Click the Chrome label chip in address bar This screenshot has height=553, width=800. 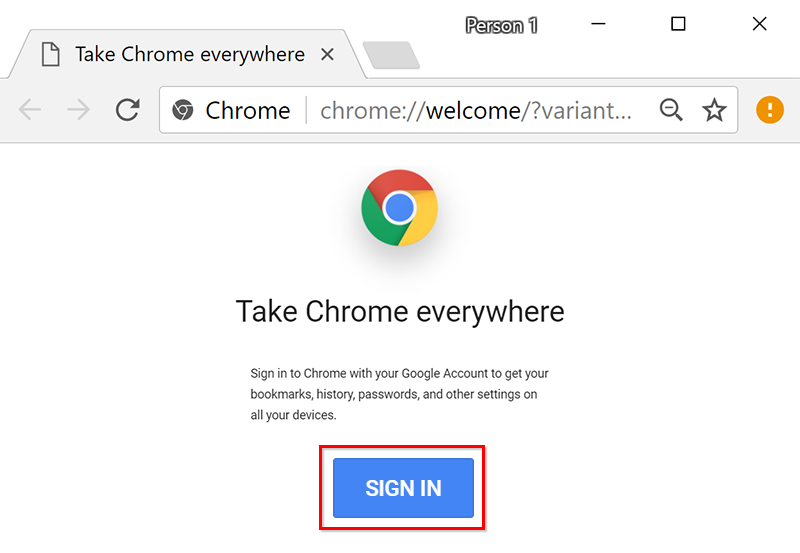pos(247,110)
